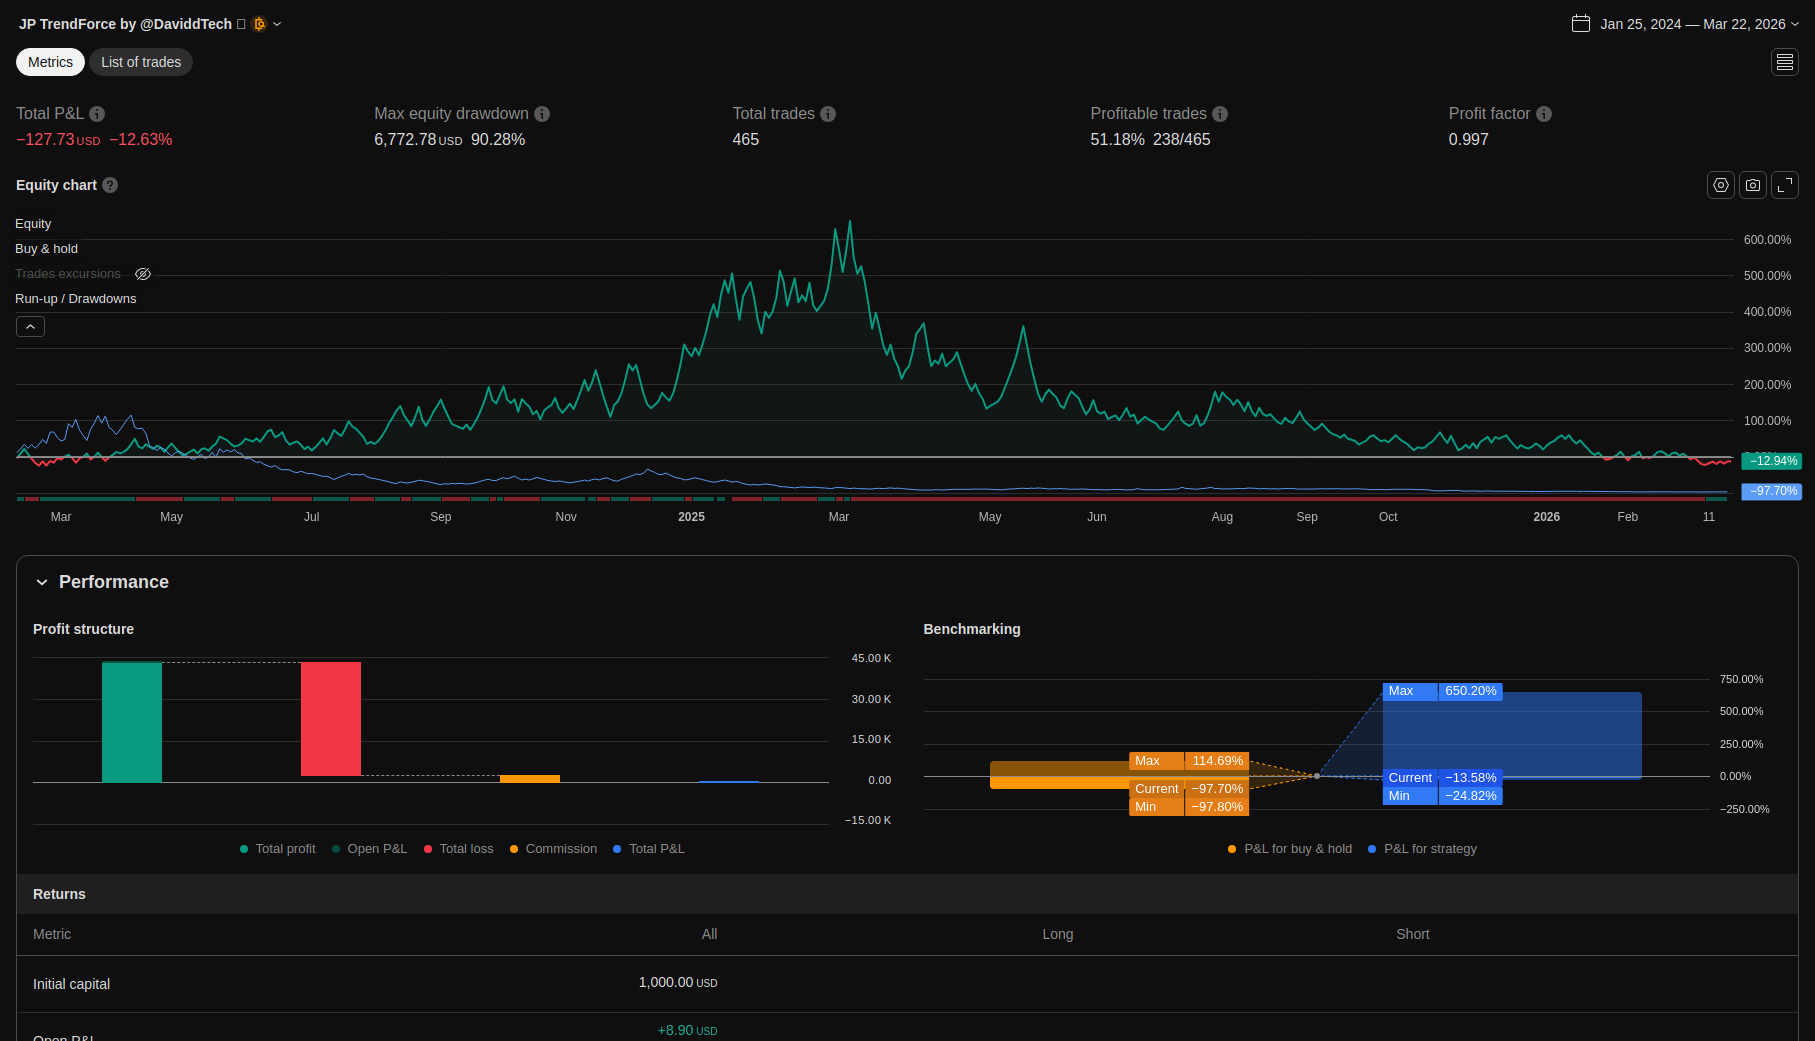The width and height of the screenshot is (1815, 1041).
Task: Click the Total loss legend label
Action: point(466,849)
